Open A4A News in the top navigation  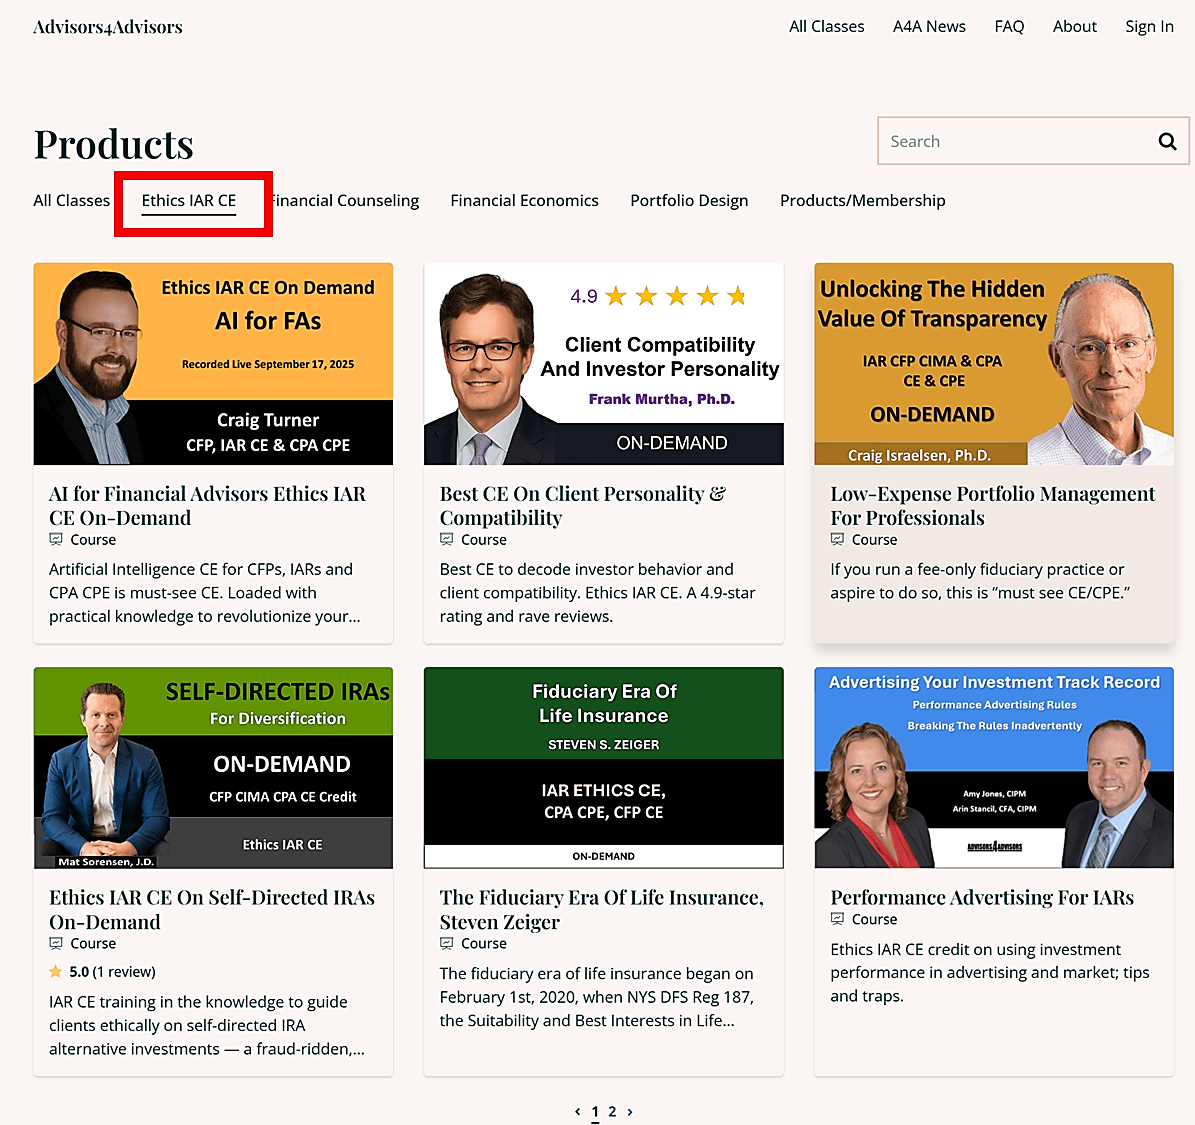click(x=929, y=27)
